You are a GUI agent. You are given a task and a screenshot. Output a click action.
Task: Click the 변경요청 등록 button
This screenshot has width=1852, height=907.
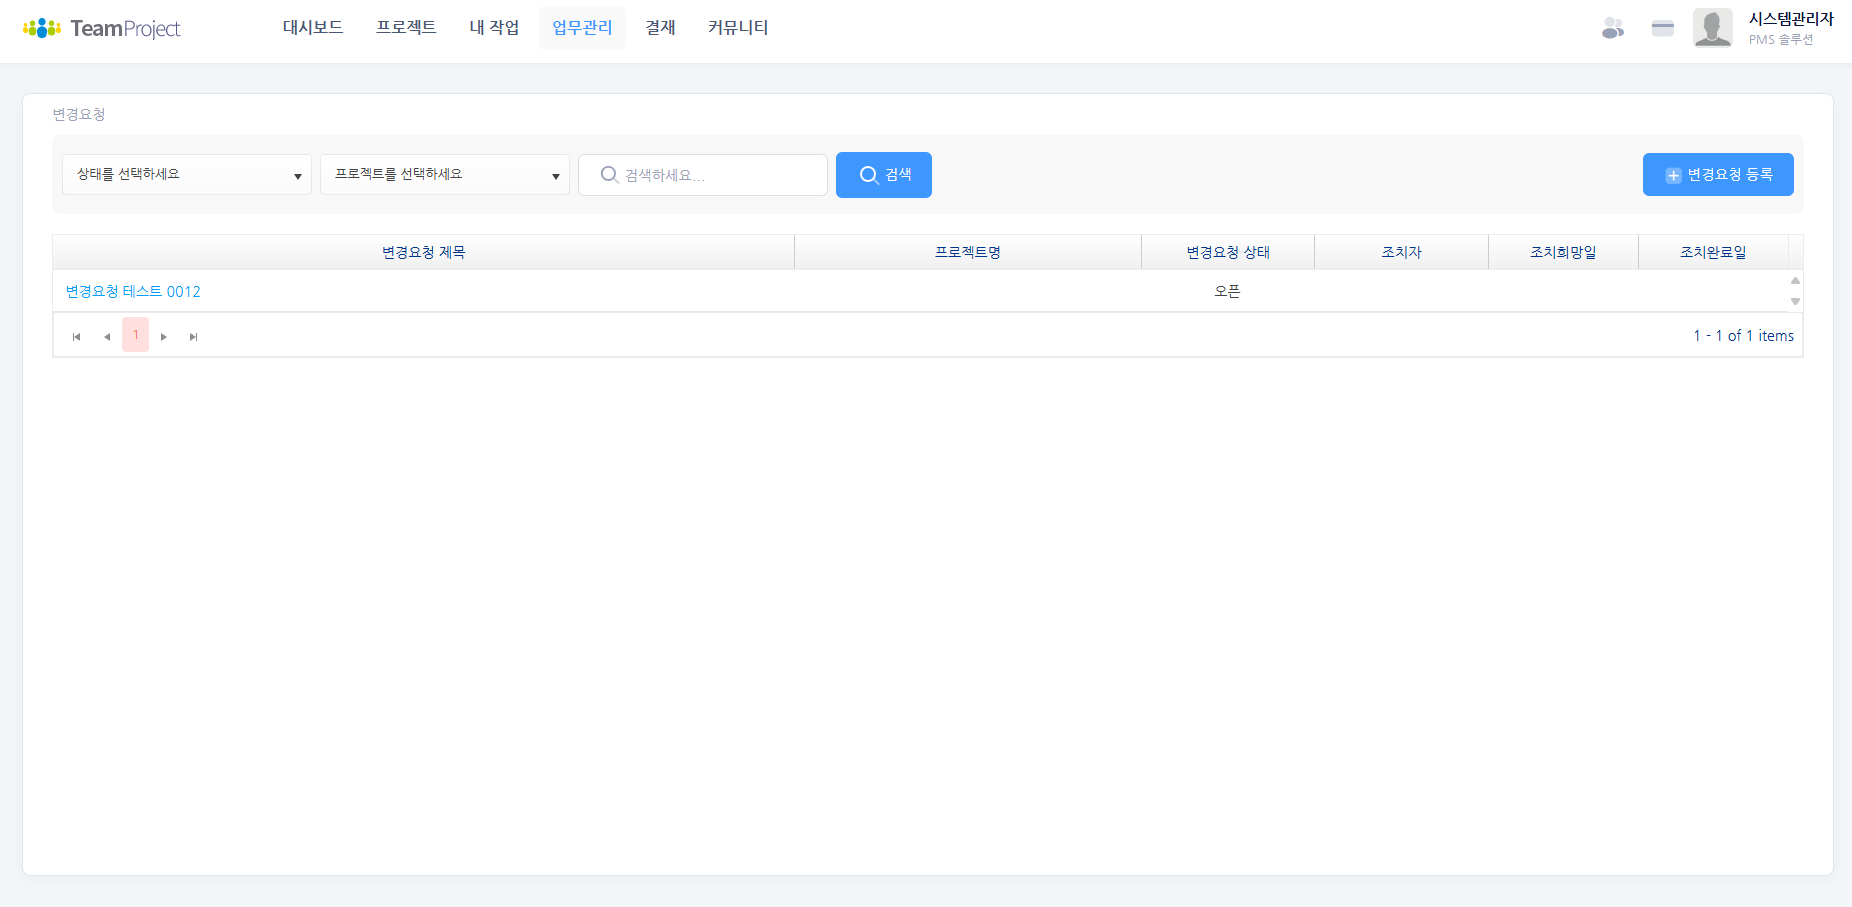[x=1717, y=175]
